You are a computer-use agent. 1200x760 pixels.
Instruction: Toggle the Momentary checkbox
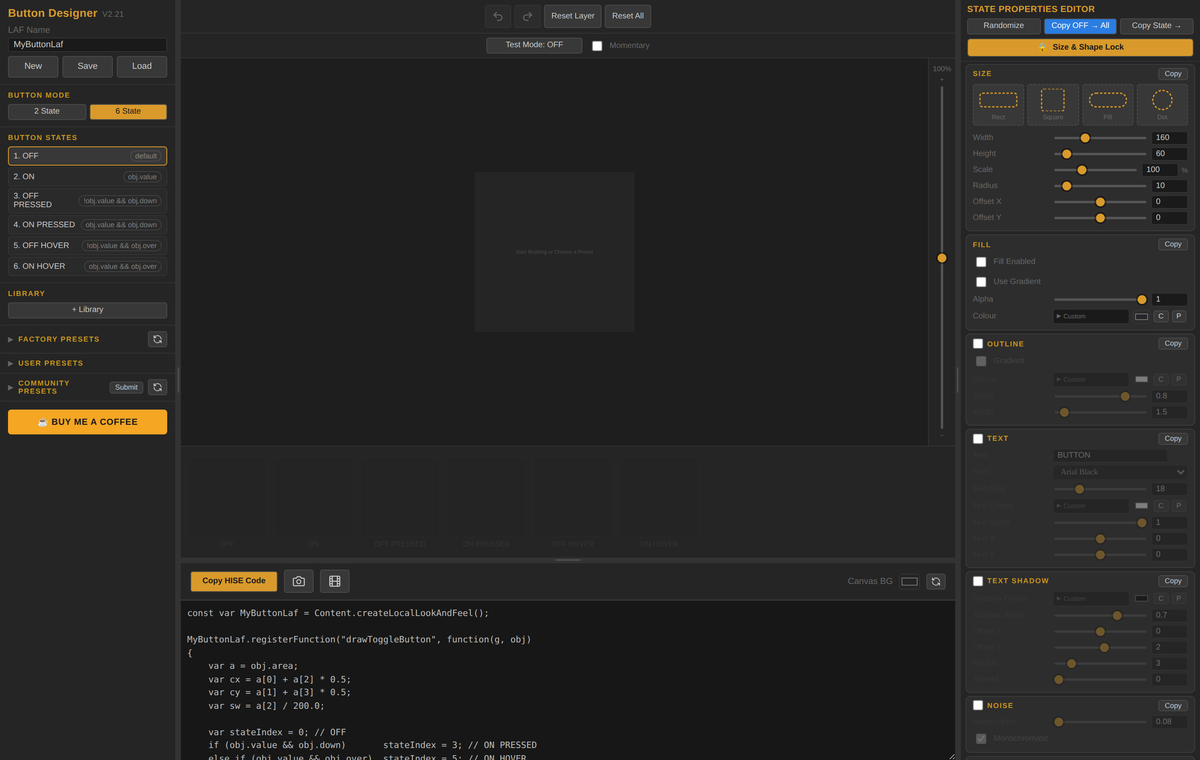click(x=597, y=46)
